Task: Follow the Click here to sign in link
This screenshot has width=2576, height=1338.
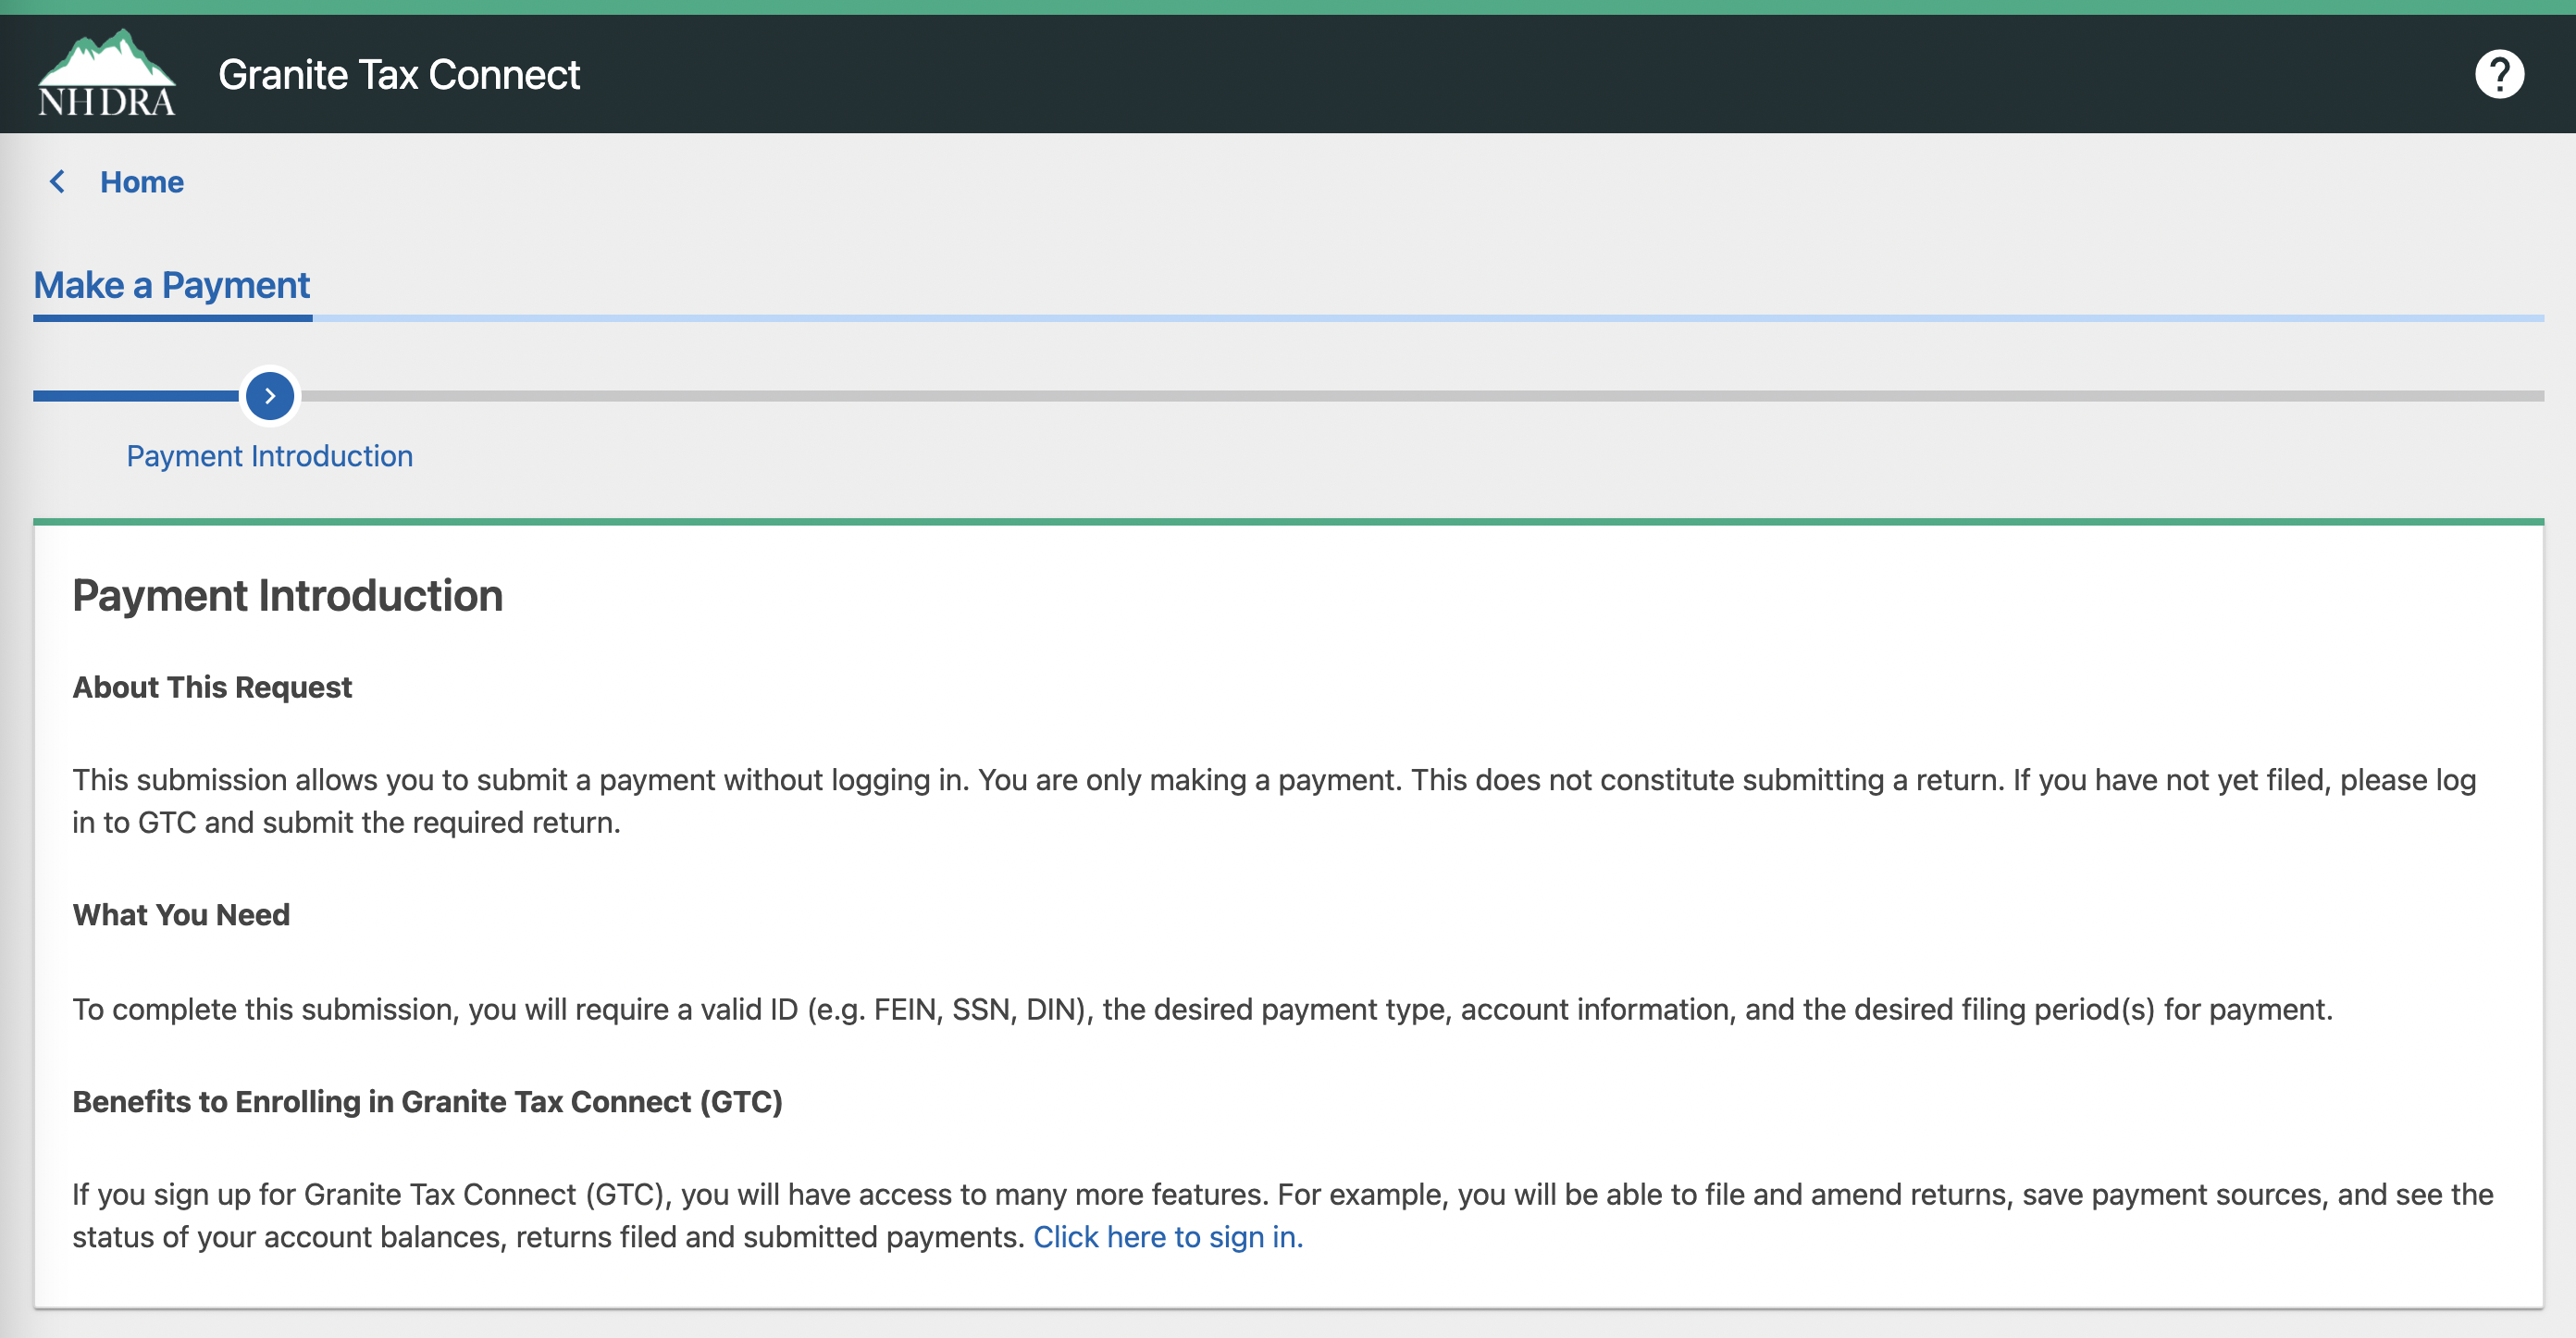Action: 1168,1237
